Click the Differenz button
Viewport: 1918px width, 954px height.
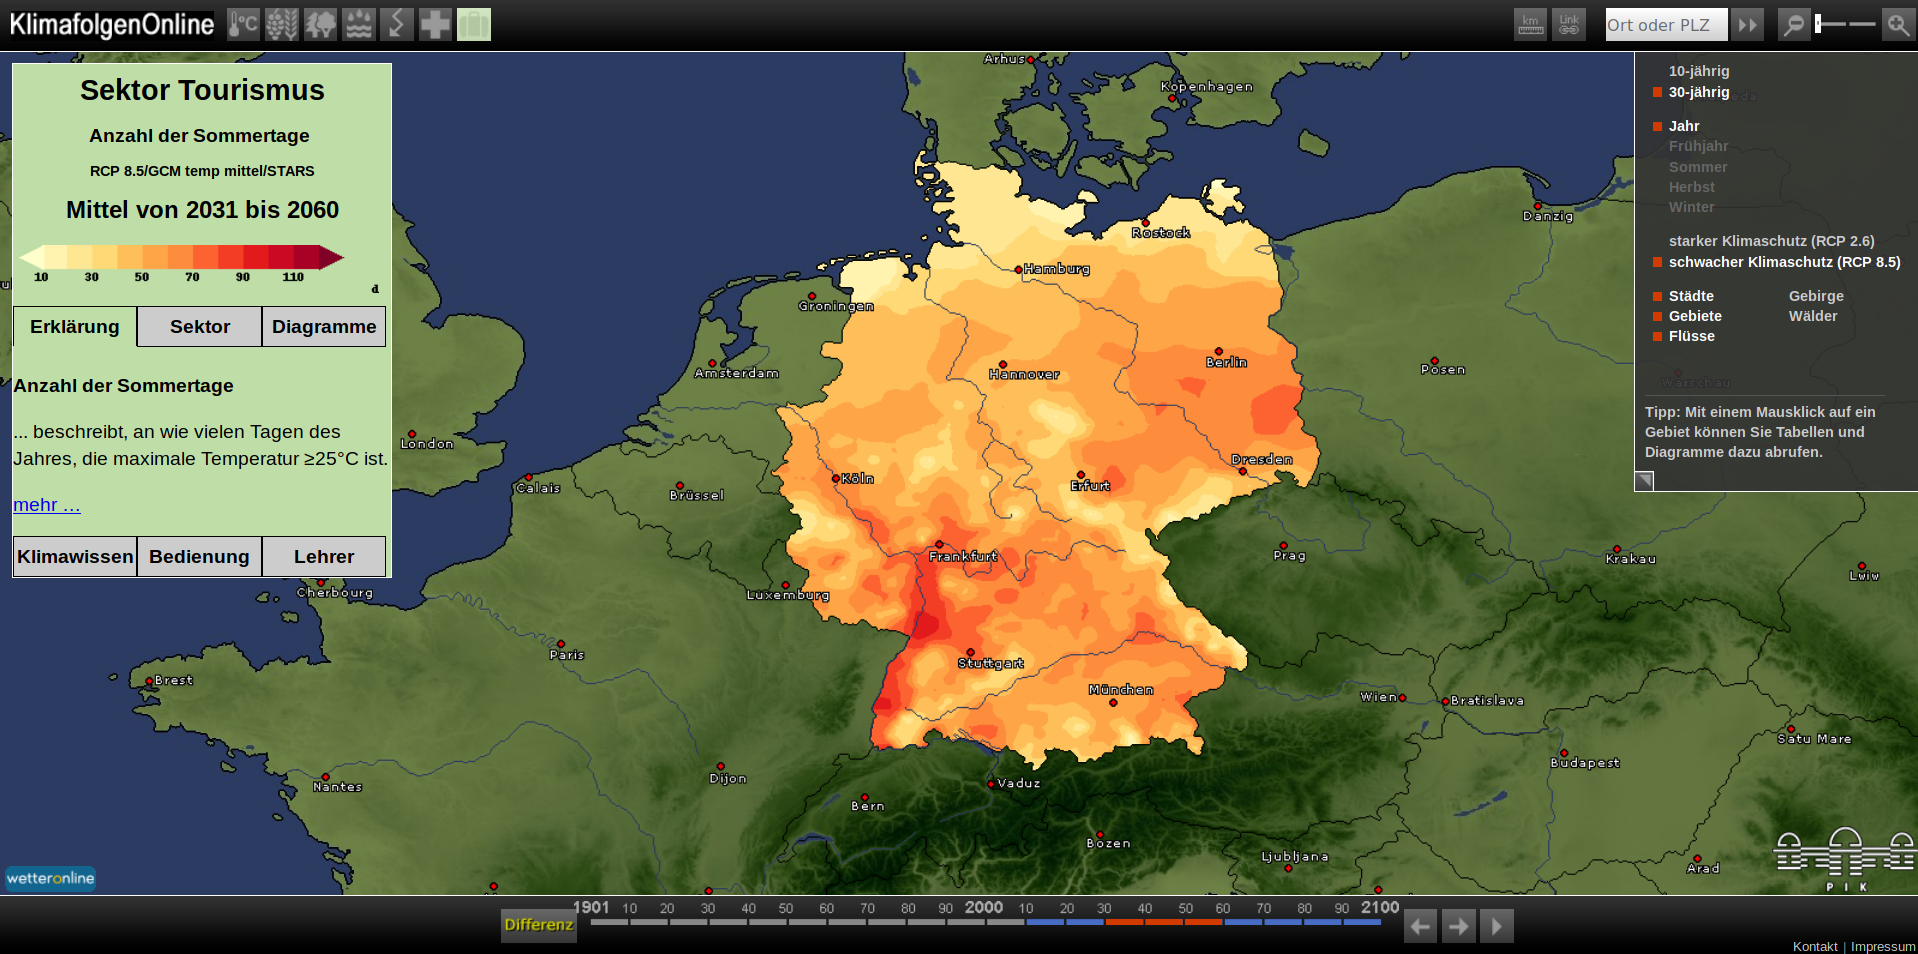point(538,925)
